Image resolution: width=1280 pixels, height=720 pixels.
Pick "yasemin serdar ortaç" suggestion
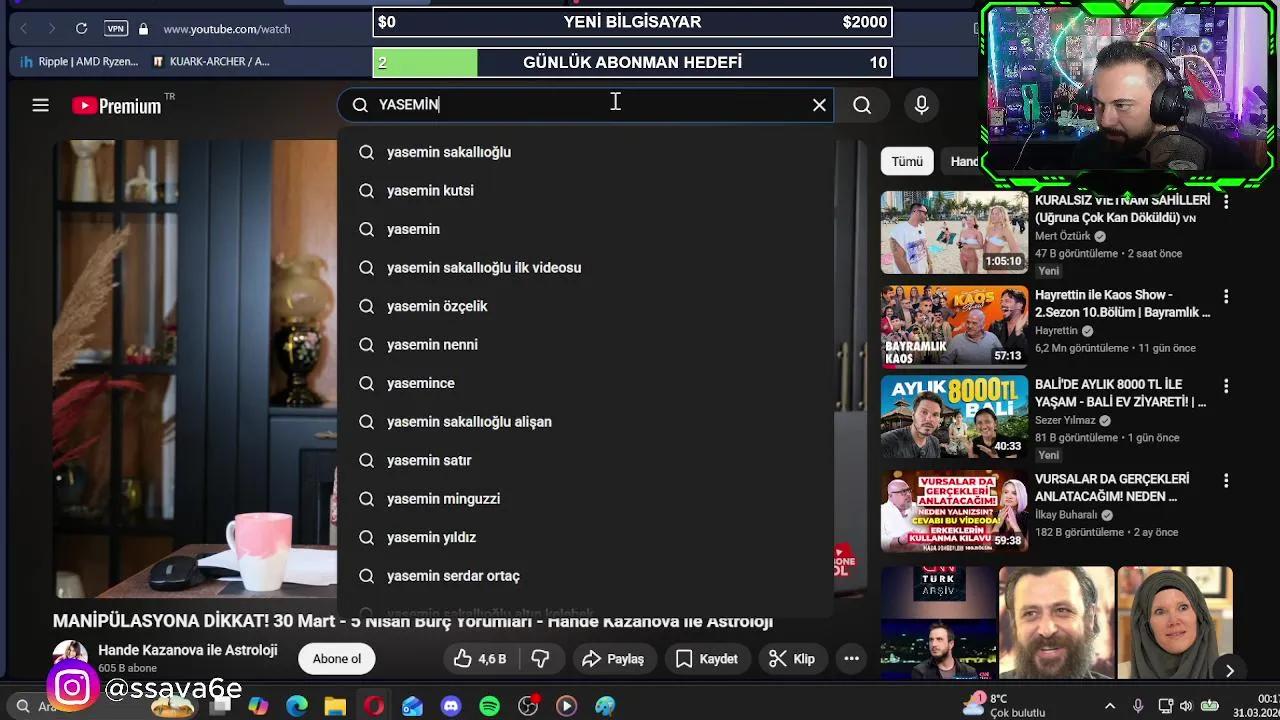(586, 575)
